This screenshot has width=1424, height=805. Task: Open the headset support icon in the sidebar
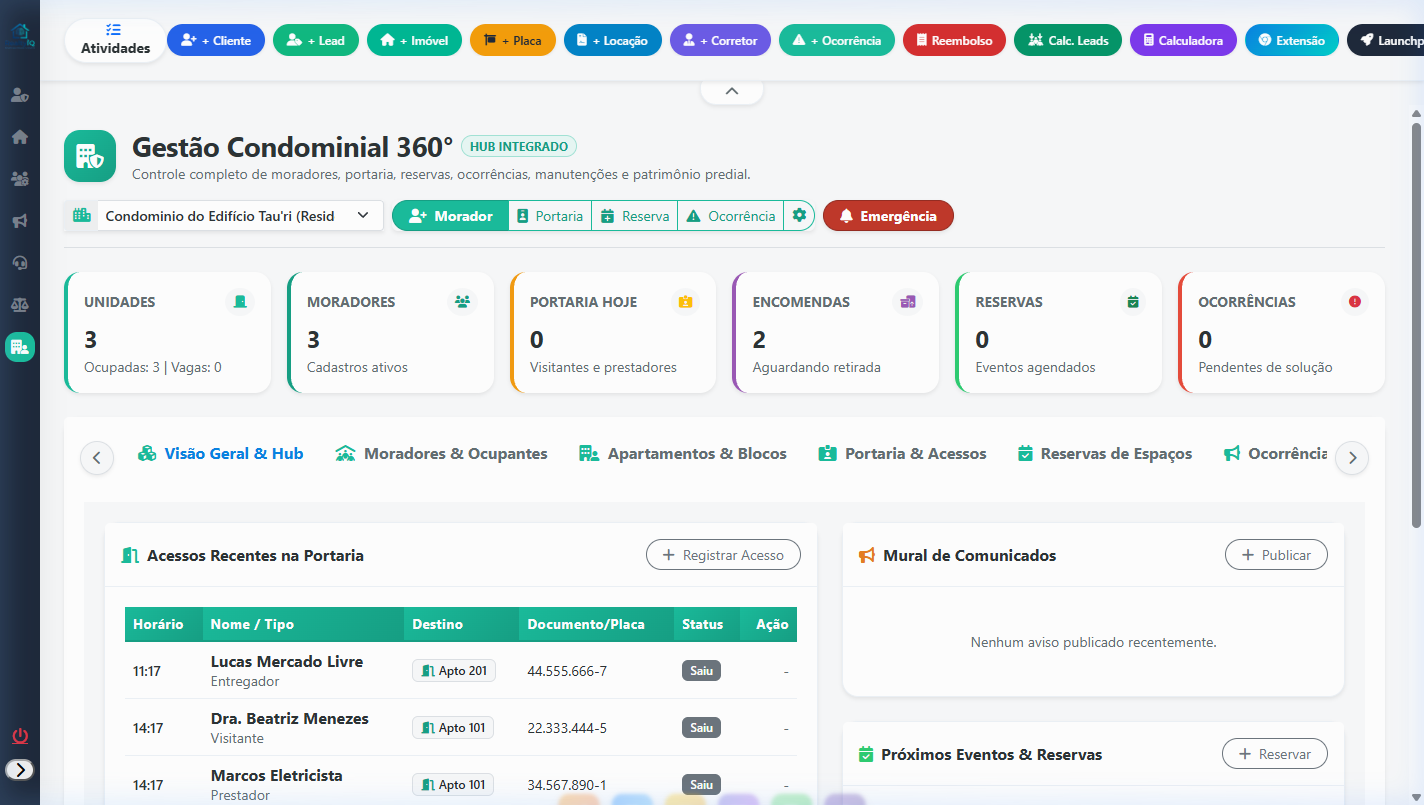[20, 263]
